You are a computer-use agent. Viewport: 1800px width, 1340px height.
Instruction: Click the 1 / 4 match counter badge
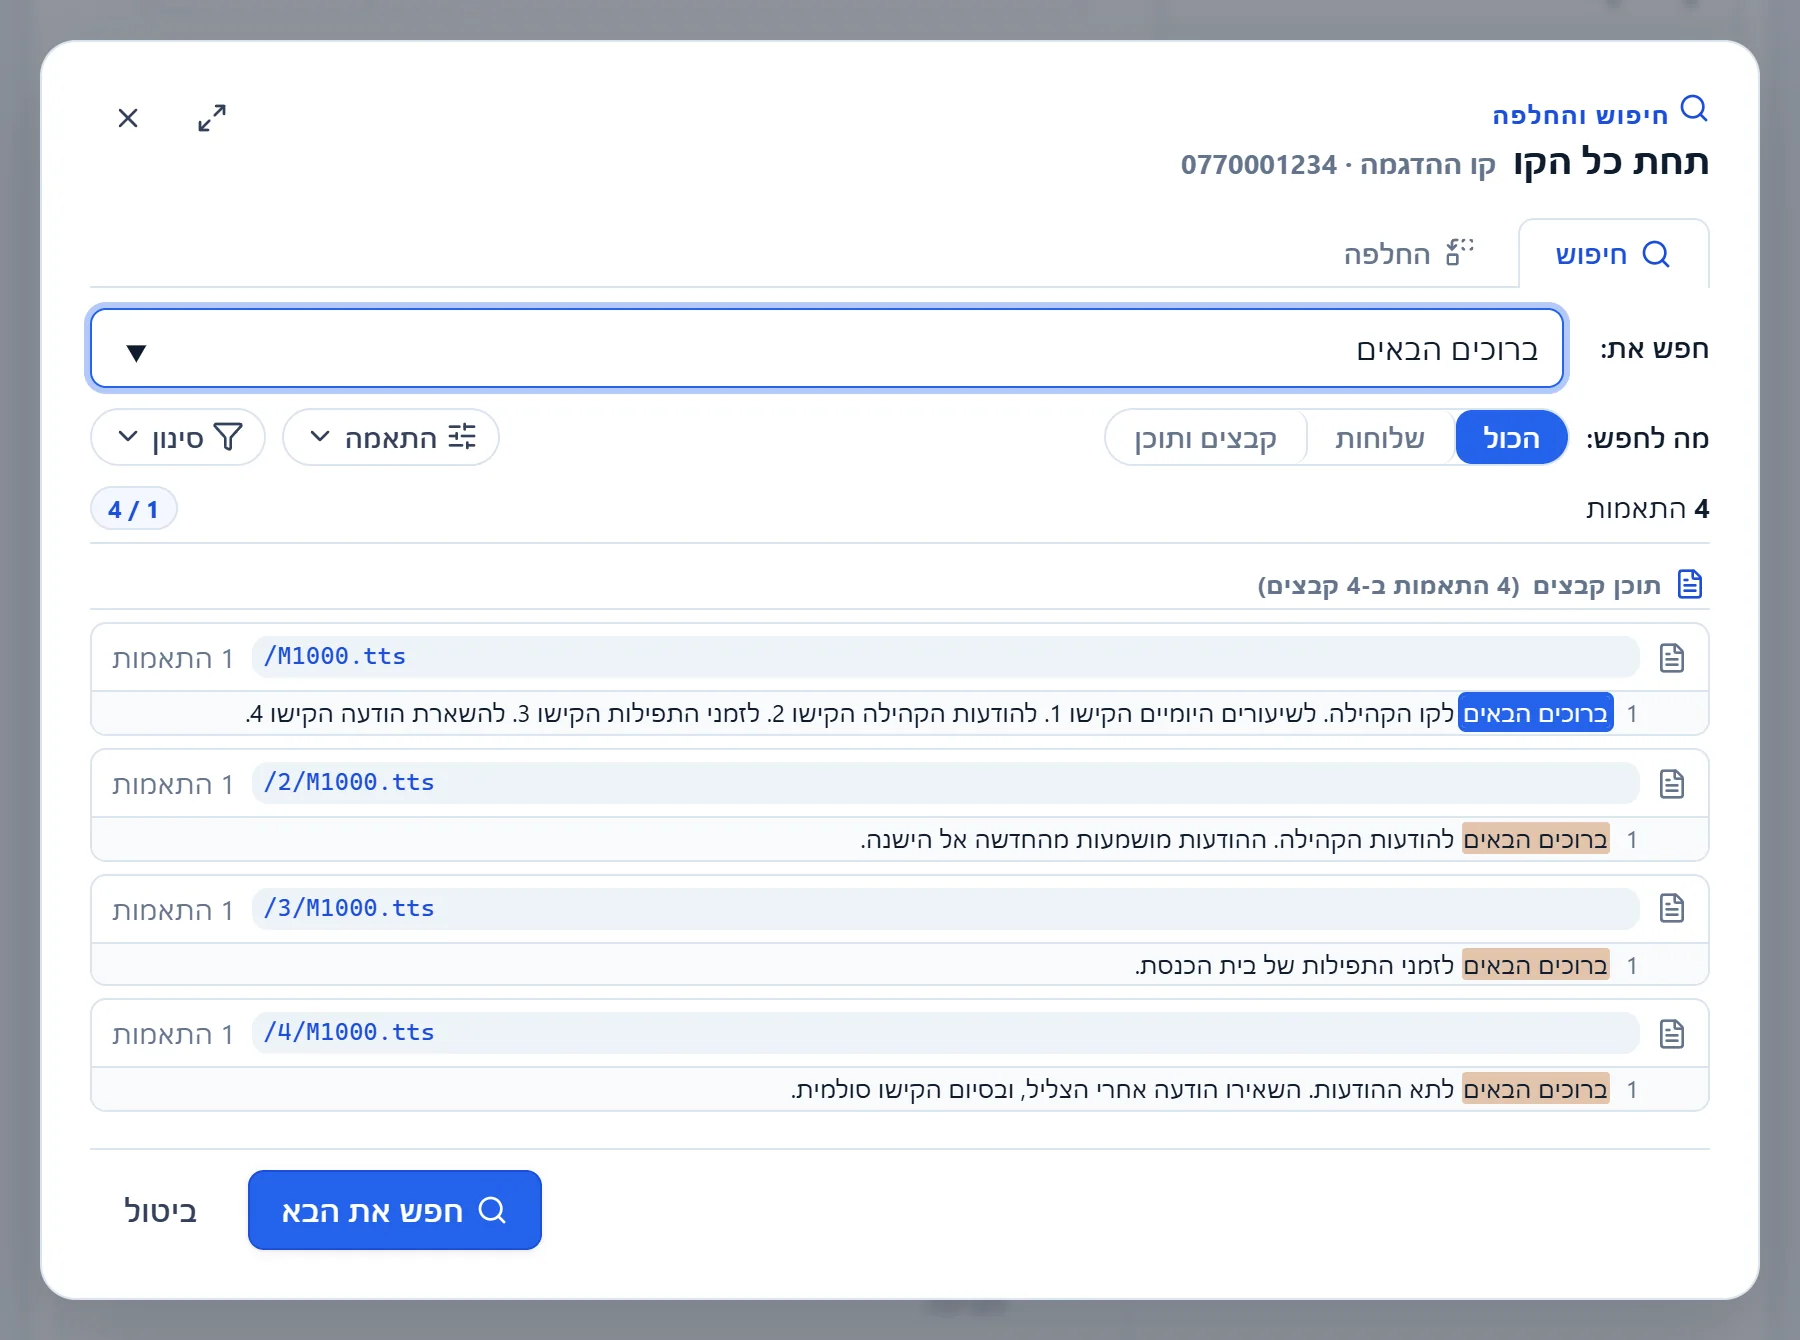(134, 509)
